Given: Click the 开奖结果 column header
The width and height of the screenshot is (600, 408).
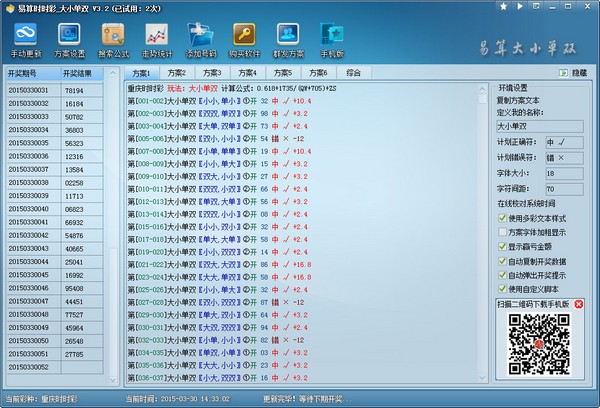Looking at the screenshot, I should (82, 73).
